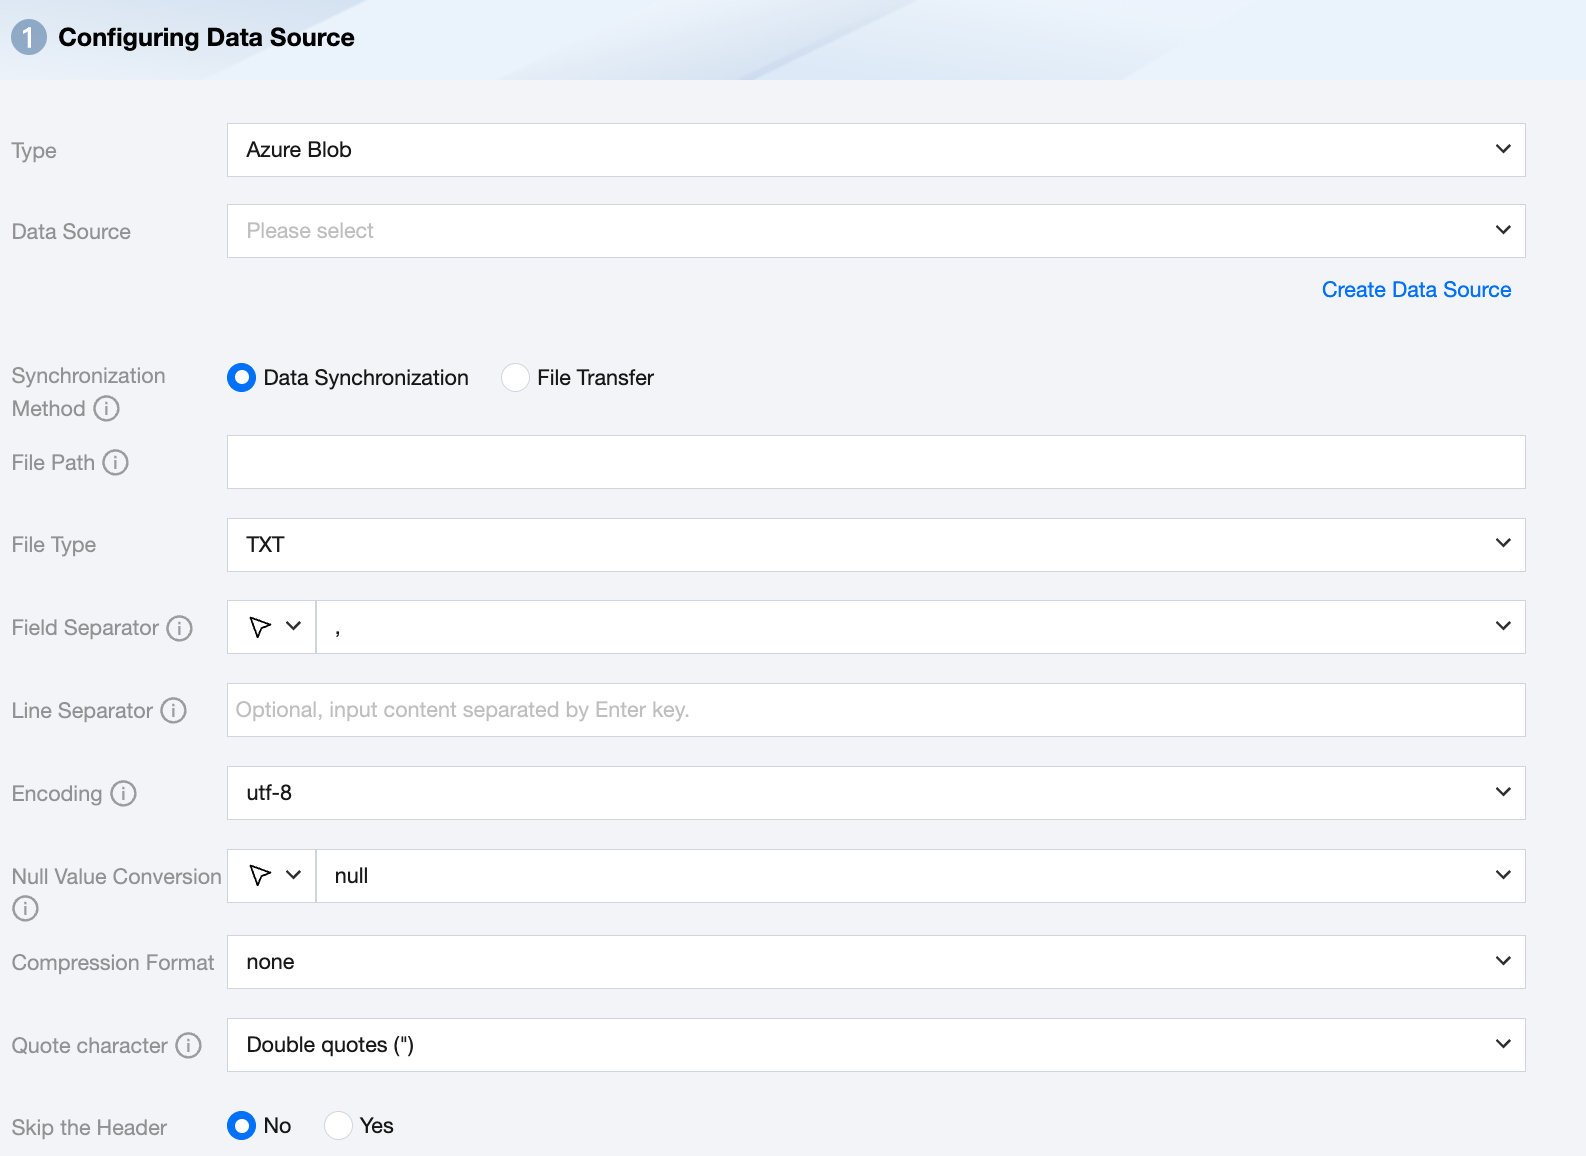The image size is (1586, 1156).
Task: Select File Transfer radio option
Action: coord(515,378)
